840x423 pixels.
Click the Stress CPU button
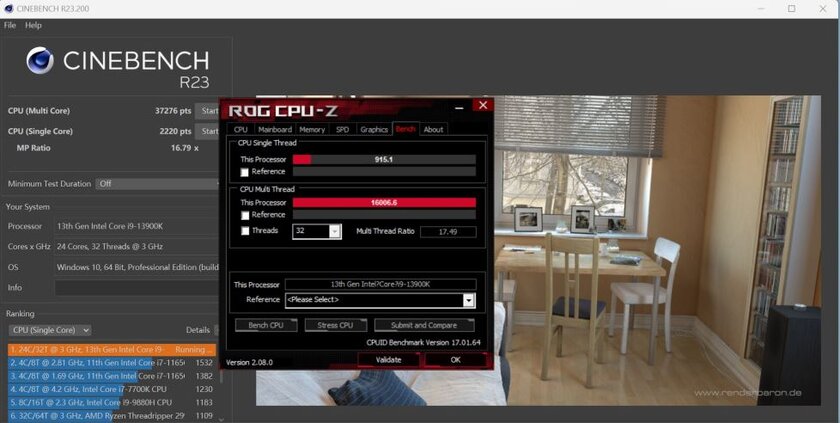(x=335, y=325)
